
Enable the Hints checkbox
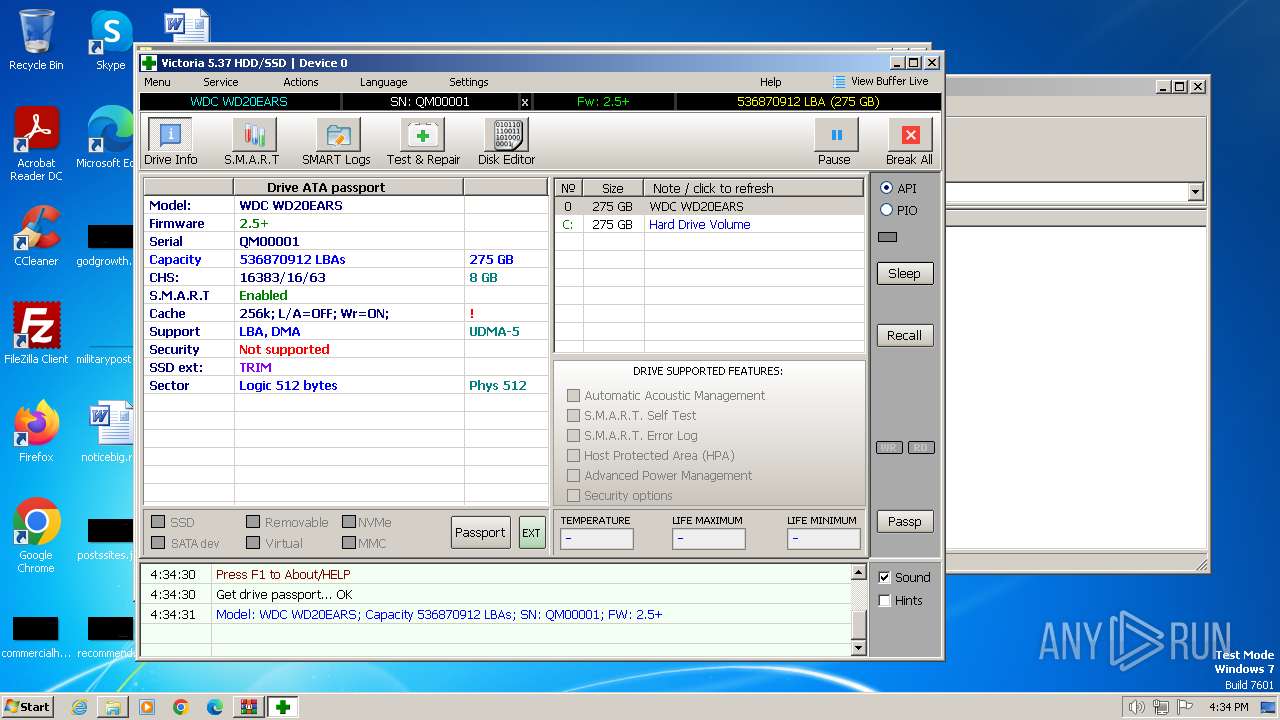884,600
